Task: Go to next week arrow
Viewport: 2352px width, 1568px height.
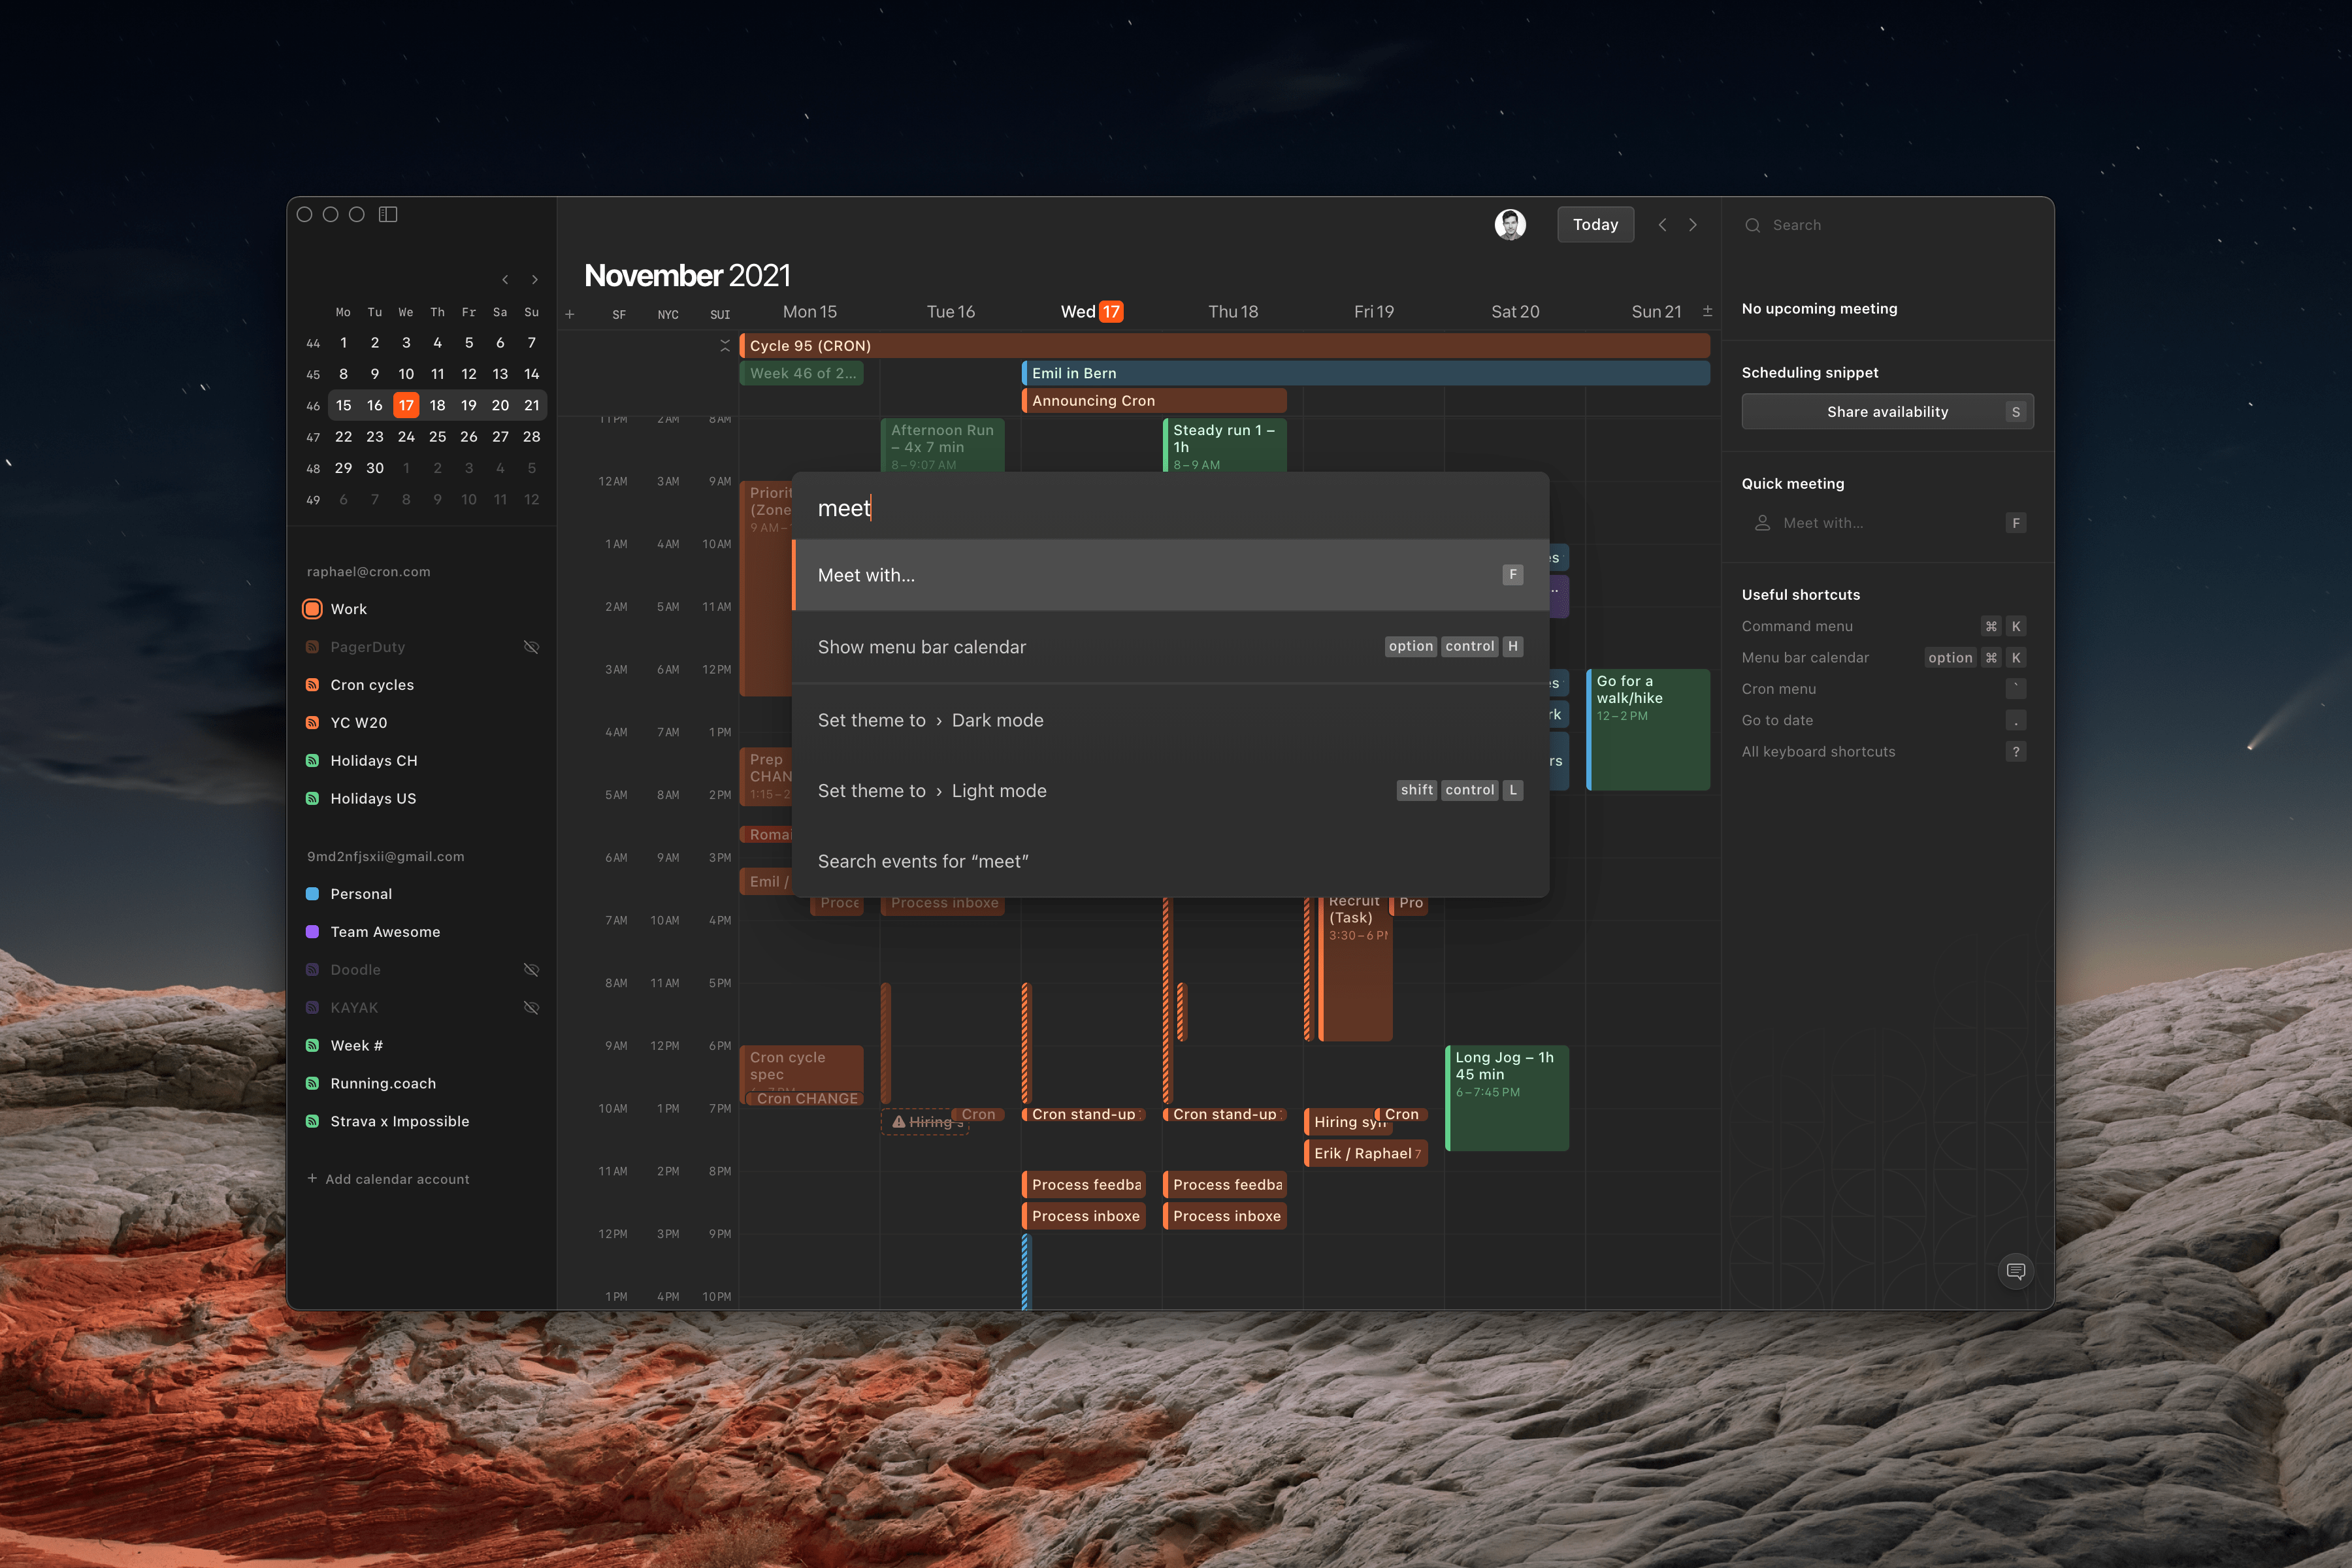Action: tap(1693, 225)
